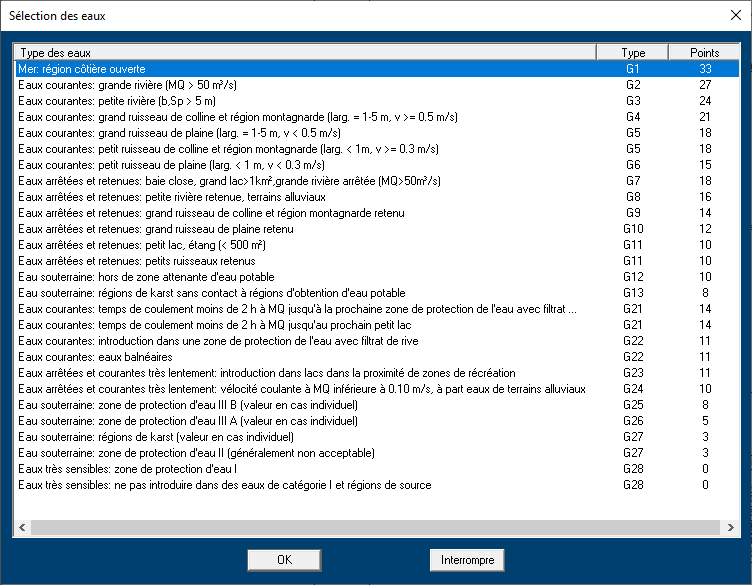Click type cell 'G6'
The width and height of the screenshot is (752, 585).
coord(633,165)
